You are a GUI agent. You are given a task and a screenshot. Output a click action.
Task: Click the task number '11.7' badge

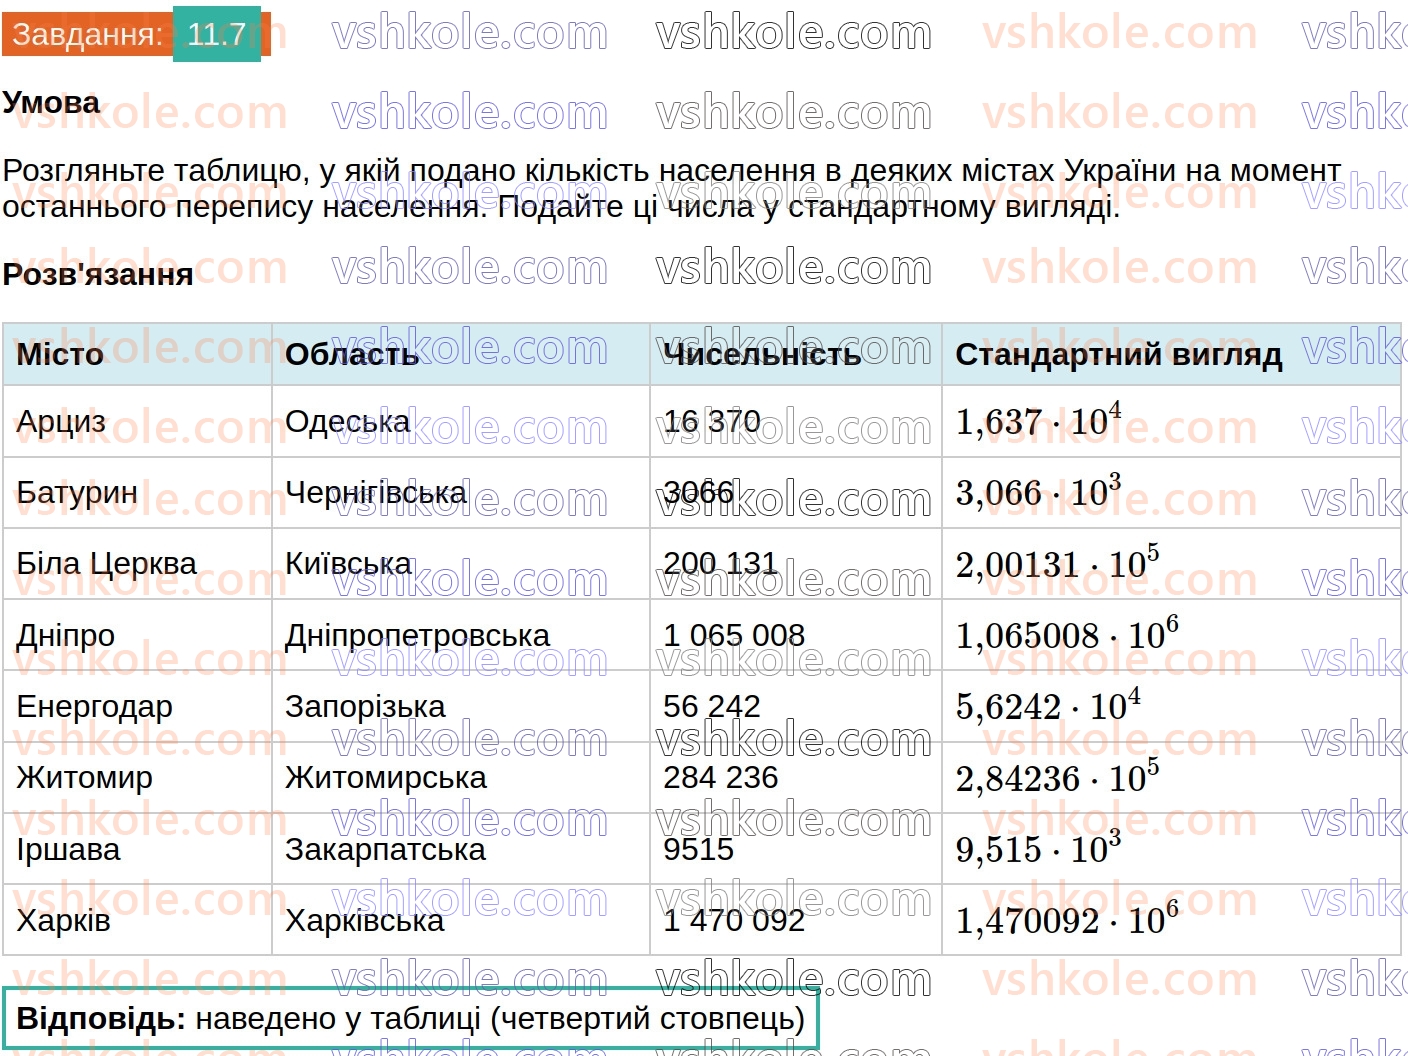tap(217, 34)
